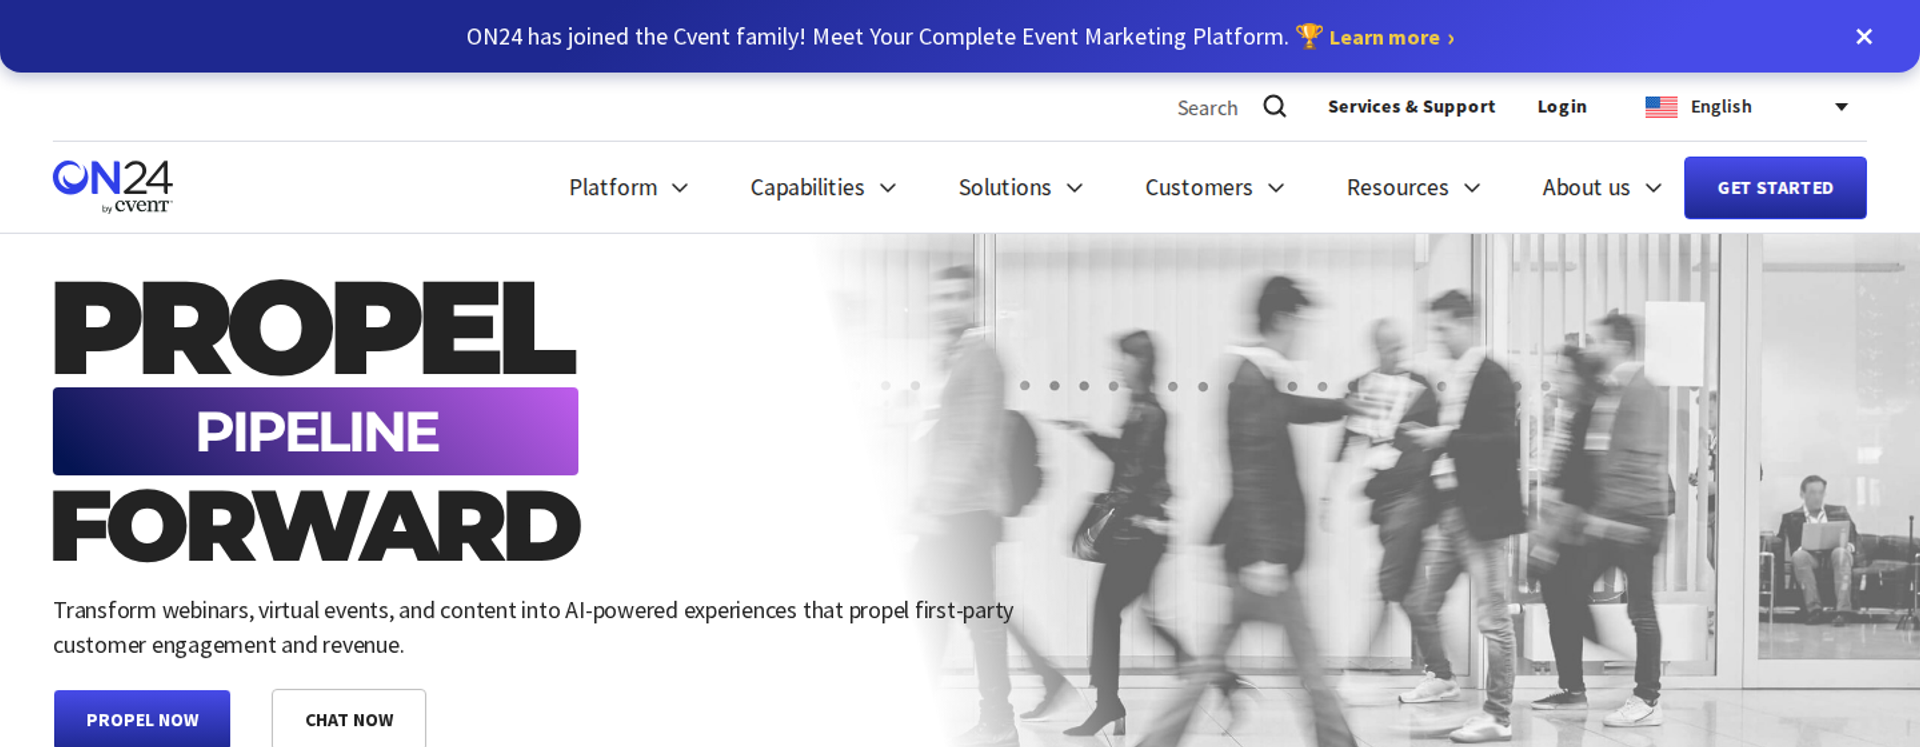This screenshot has width=1920, height=747.
Task: Open the Solutions navigation item
Action: [1005, 187]
